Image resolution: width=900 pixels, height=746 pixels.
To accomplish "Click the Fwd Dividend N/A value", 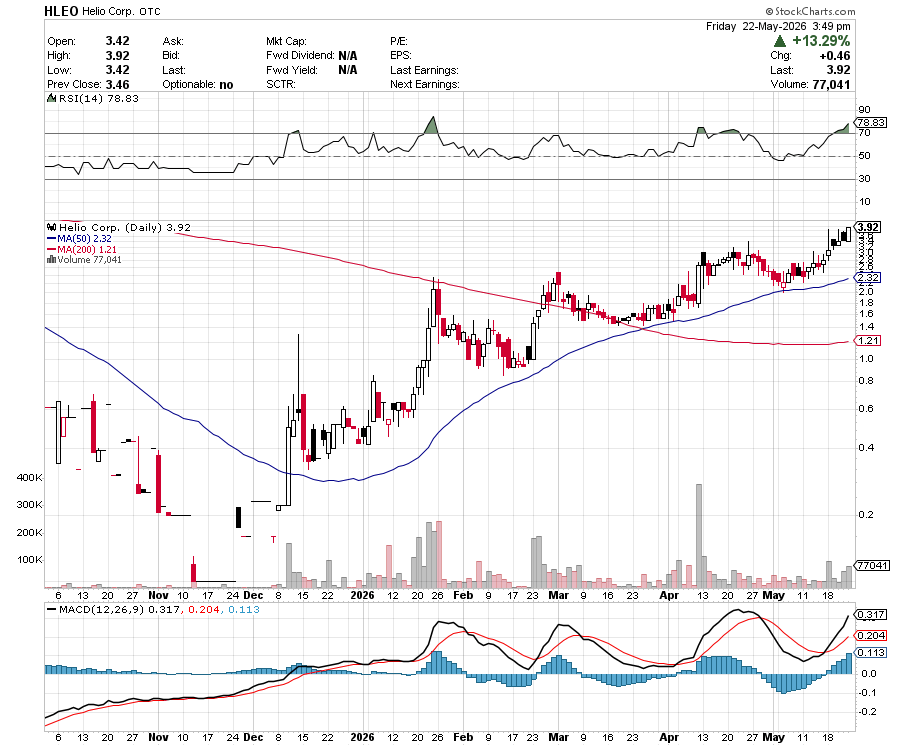I will pos(347,56).
